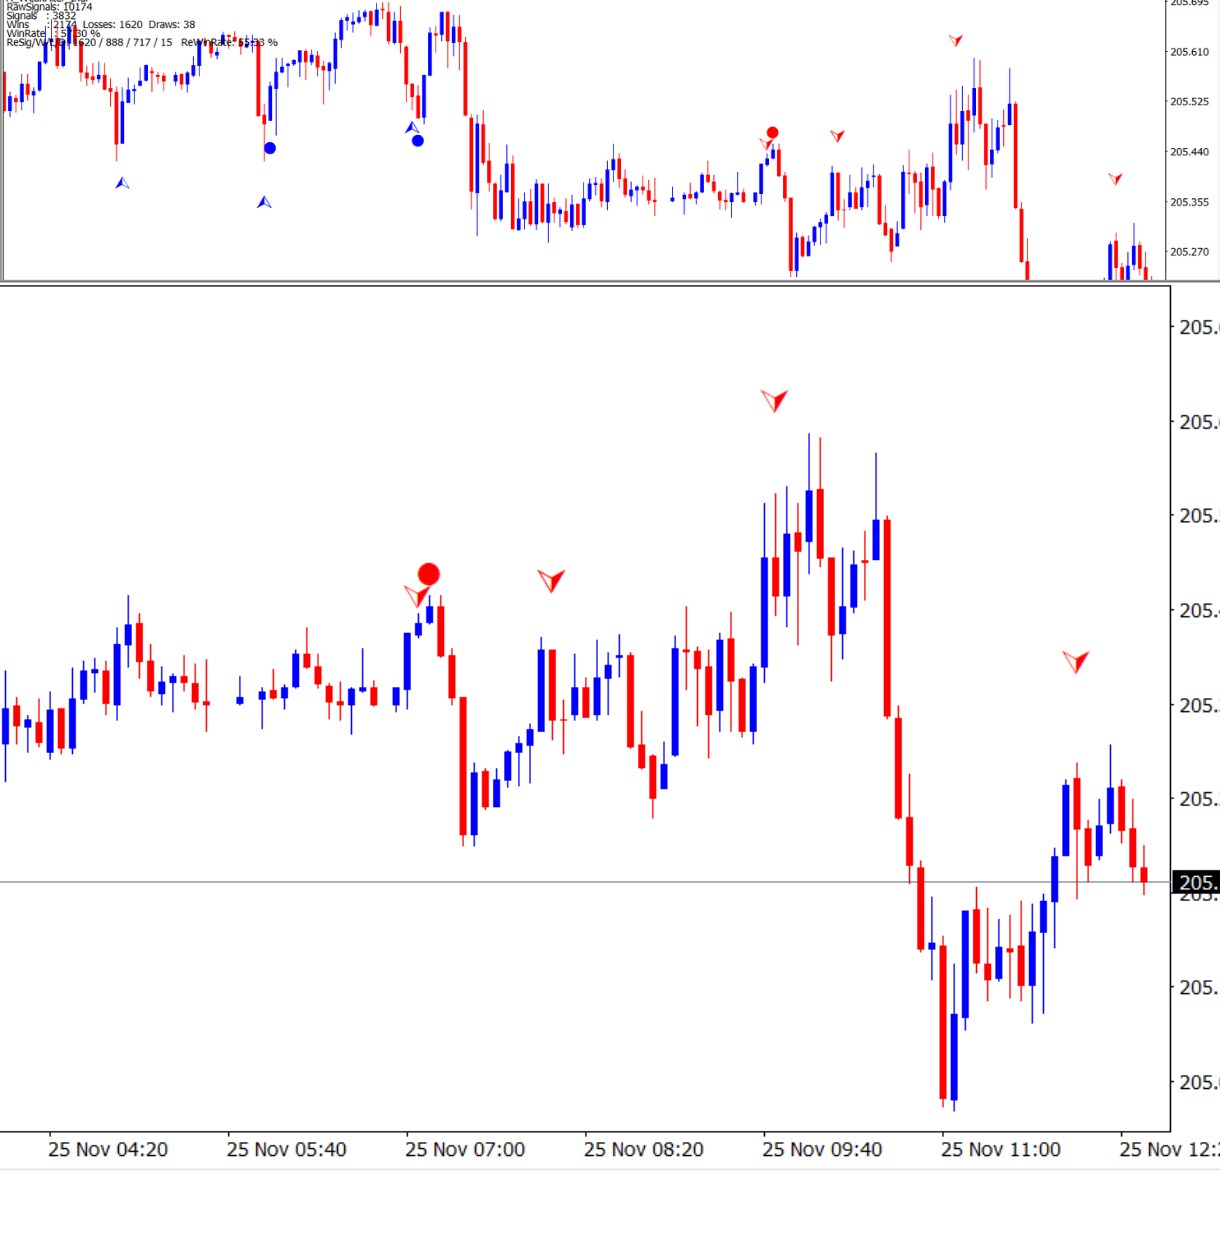Click the "25 Nov 04:20" time label
Viewport: 1220px width, 1240px height.
(108, 1150)
